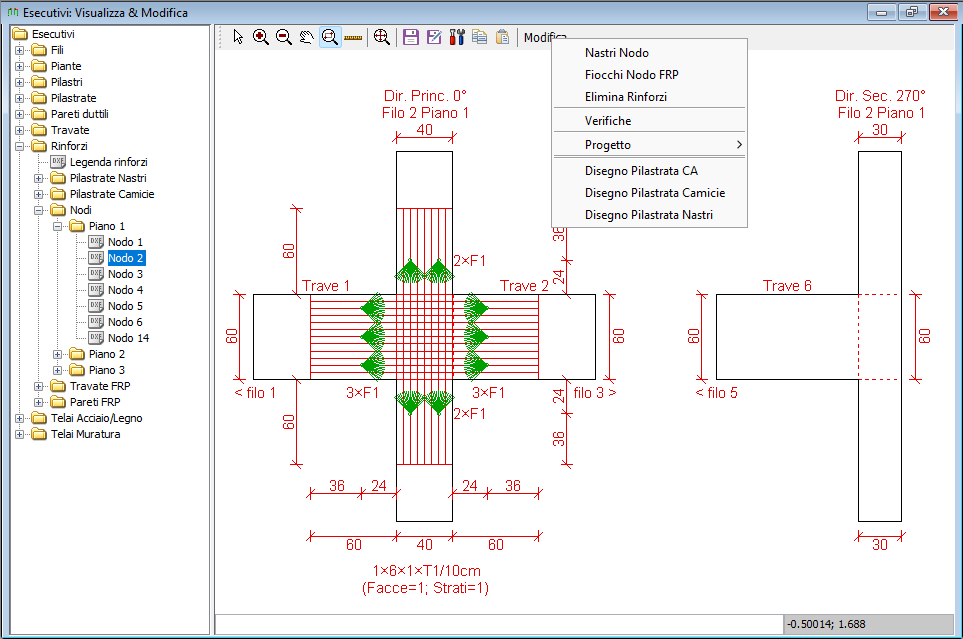Click the coordinates readout in status bar
Viewport: 963px width, 639px height.
coord(868,624)
